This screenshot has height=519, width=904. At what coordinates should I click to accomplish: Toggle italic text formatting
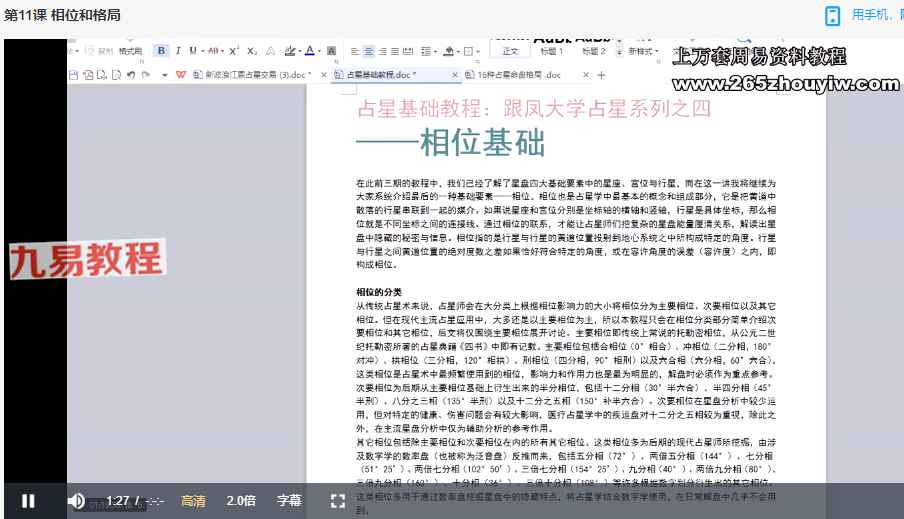tap(178, 51)
